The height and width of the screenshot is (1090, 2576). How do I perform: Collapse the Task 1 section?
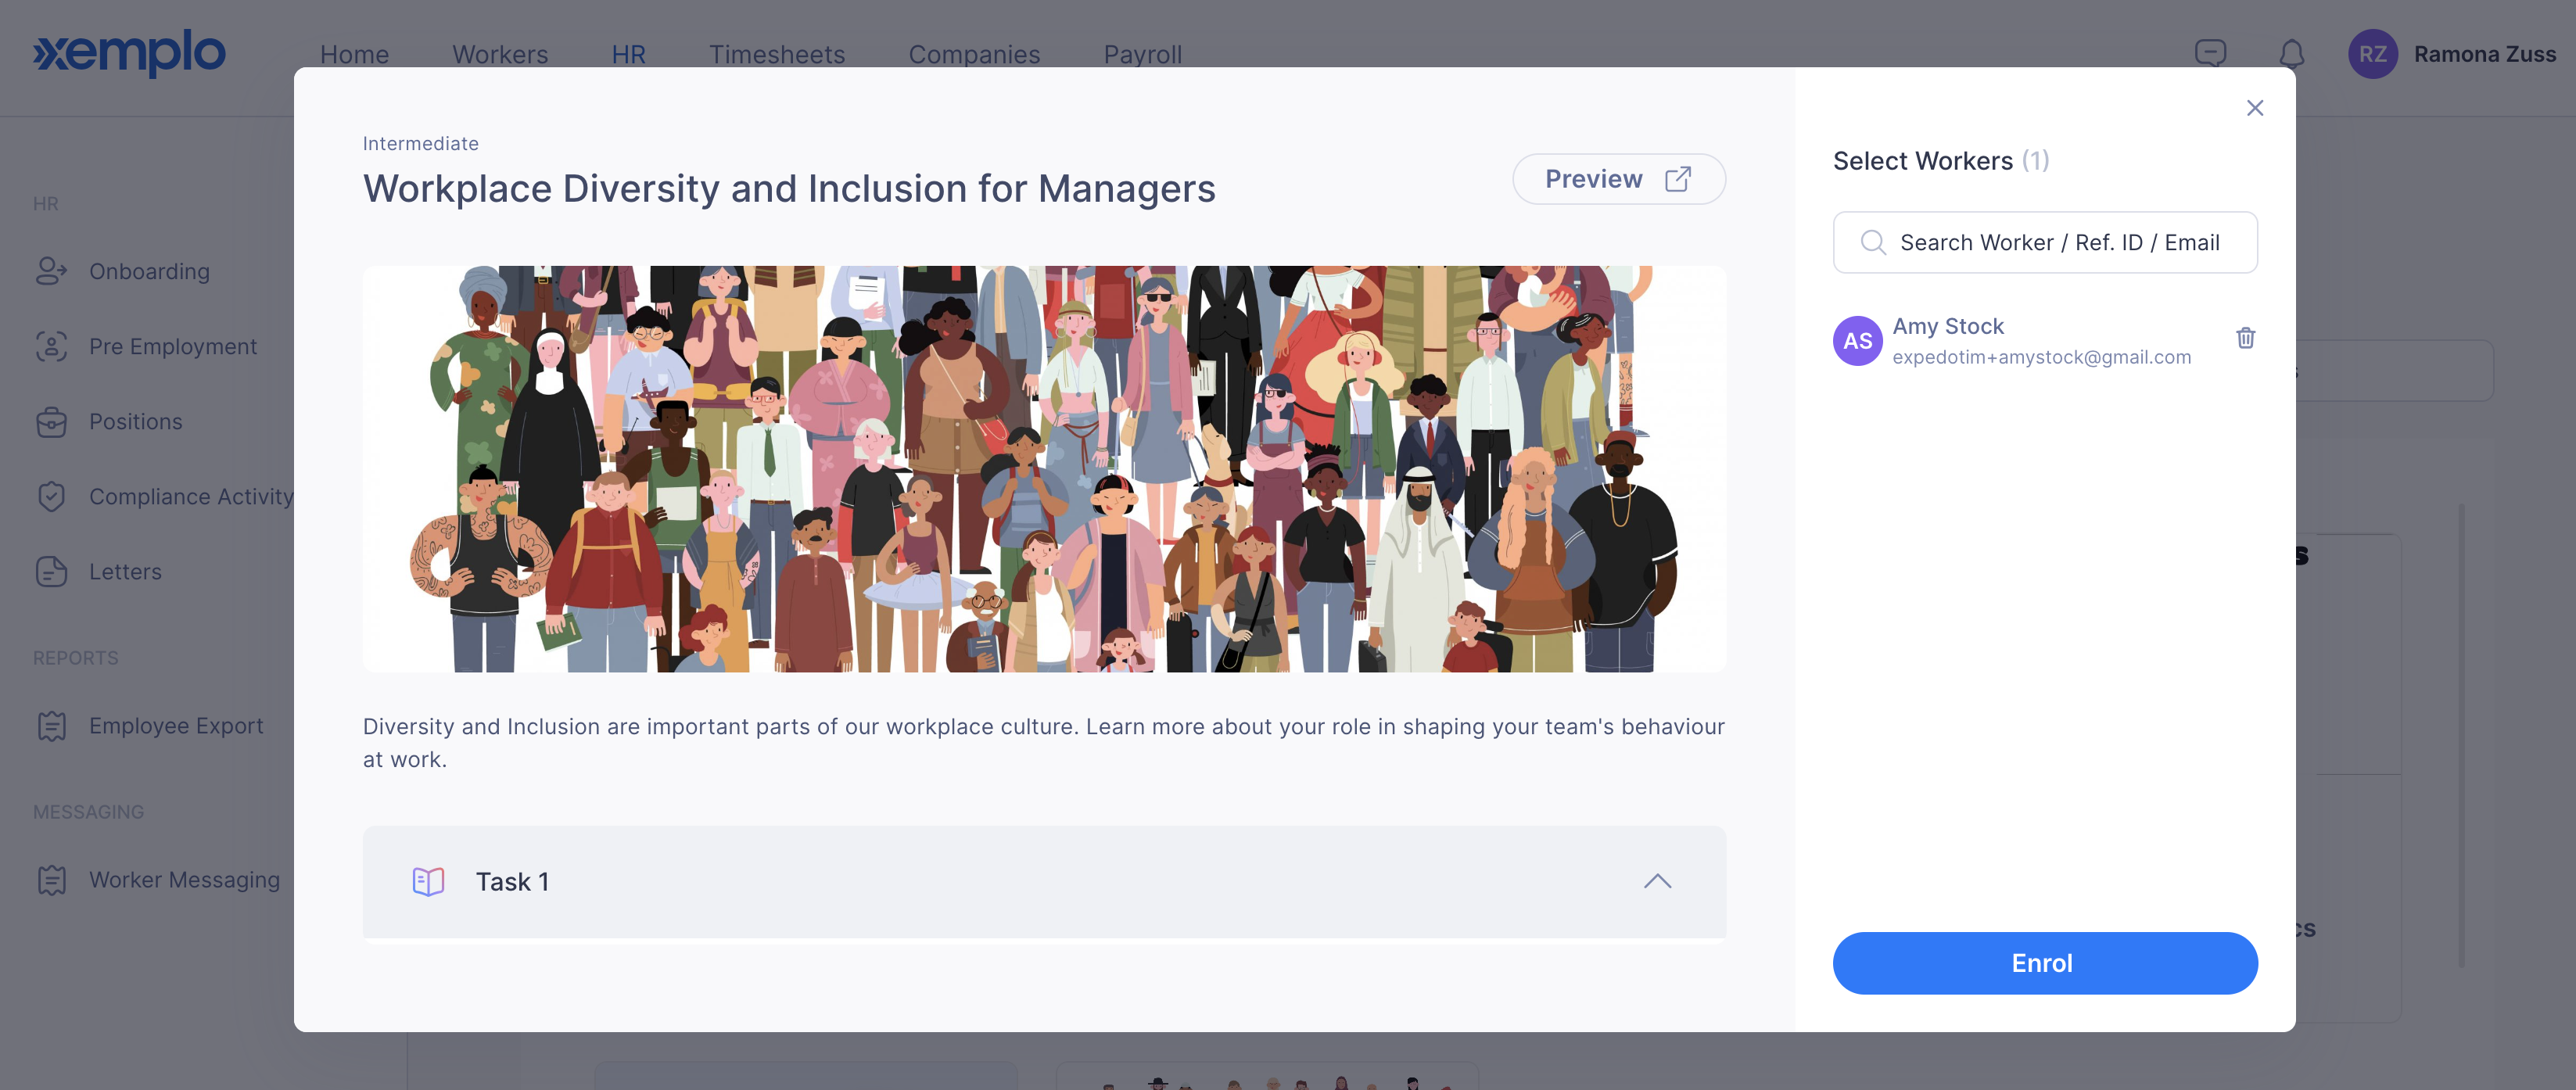1657,881
